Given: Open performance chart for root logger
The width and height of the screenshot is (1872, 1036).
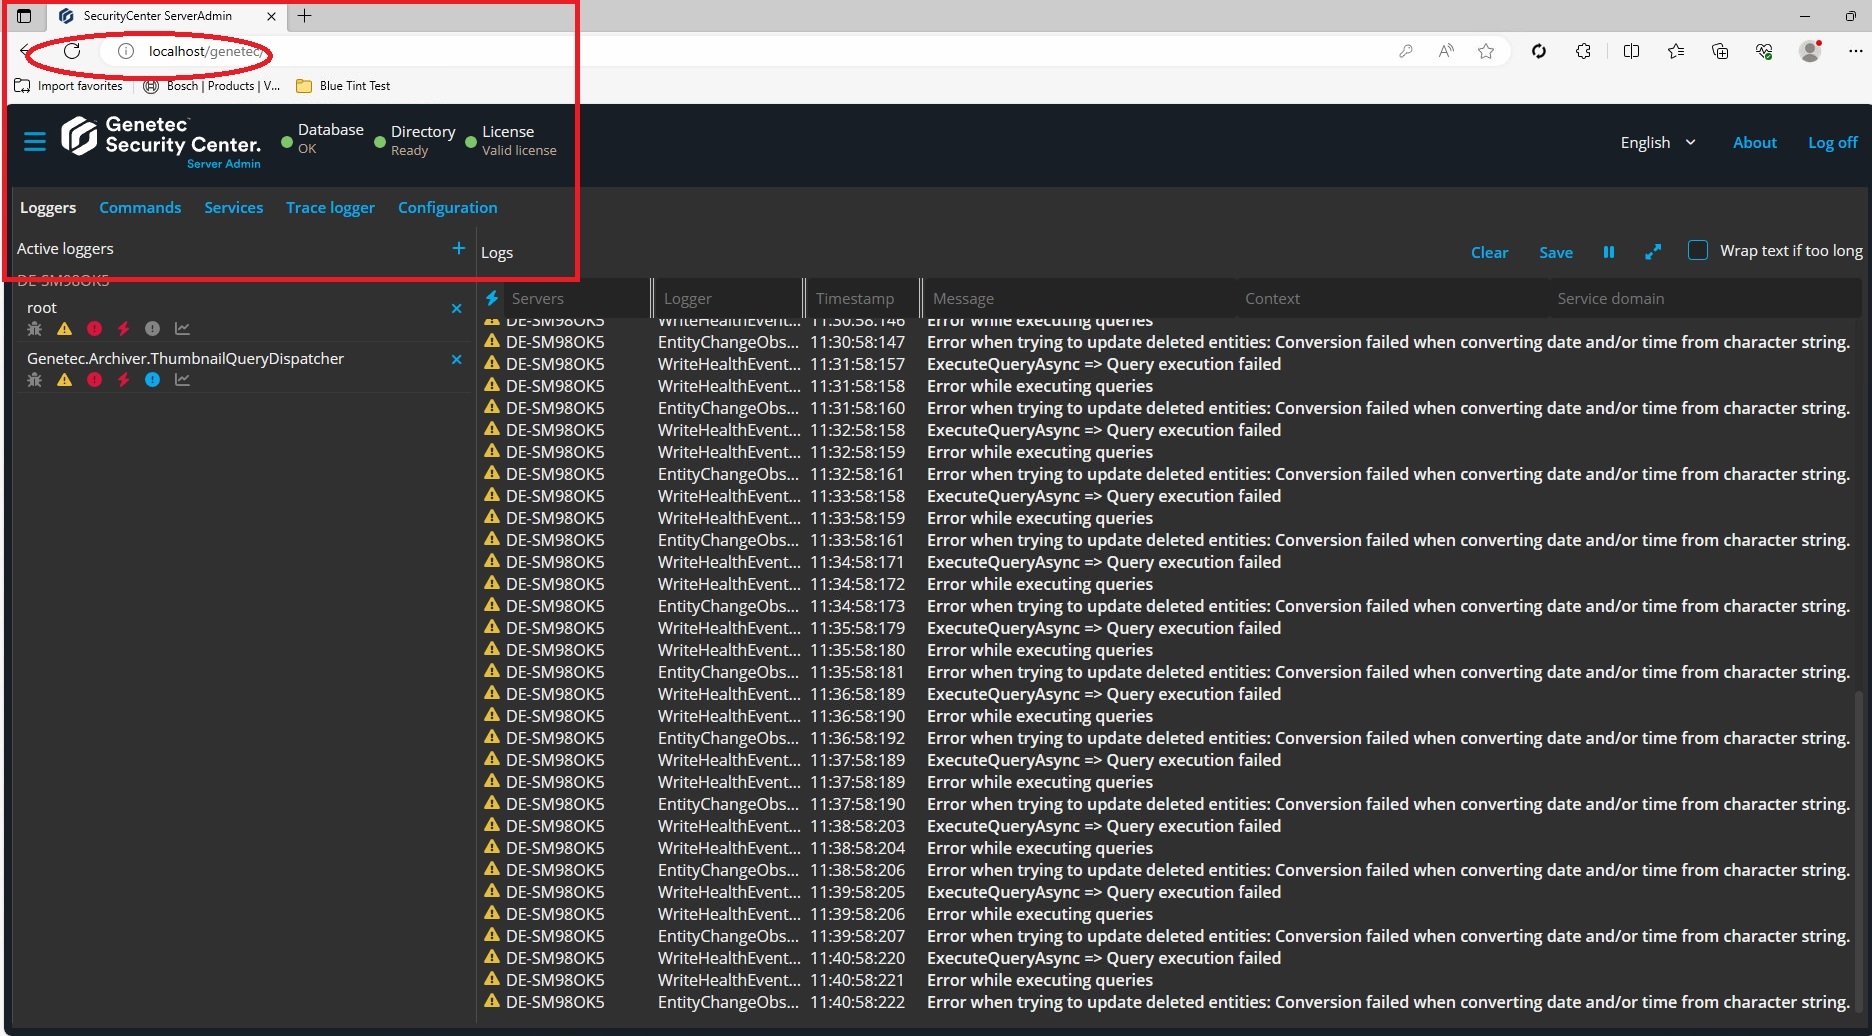Looking at the screenshot, I should point(182,329).
